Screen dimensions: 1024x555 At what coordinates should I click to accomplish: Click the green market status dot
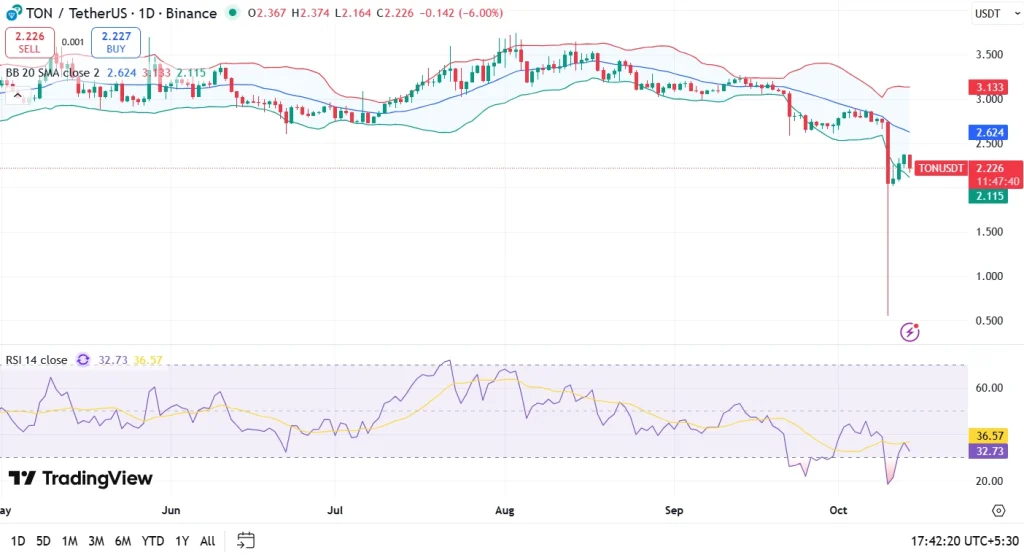pyautogui.click(x=233, y=13)
